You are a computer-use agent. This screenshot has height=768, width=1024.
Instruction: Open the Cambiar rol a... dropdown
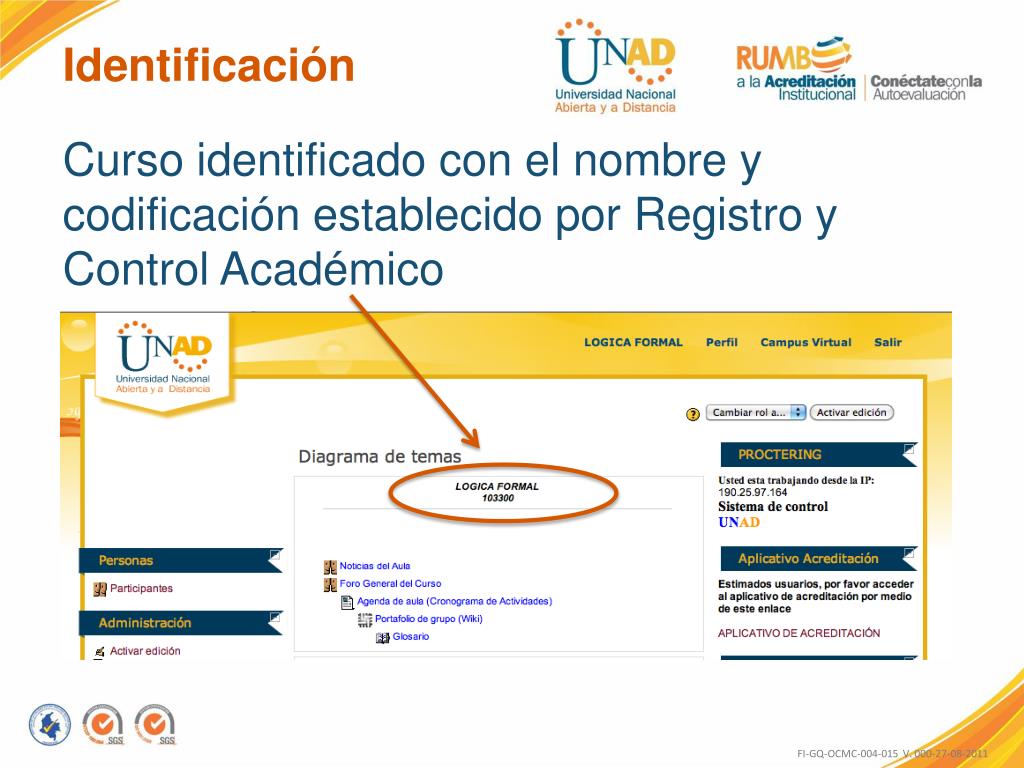pyautogui.click(x=756, y=413)
